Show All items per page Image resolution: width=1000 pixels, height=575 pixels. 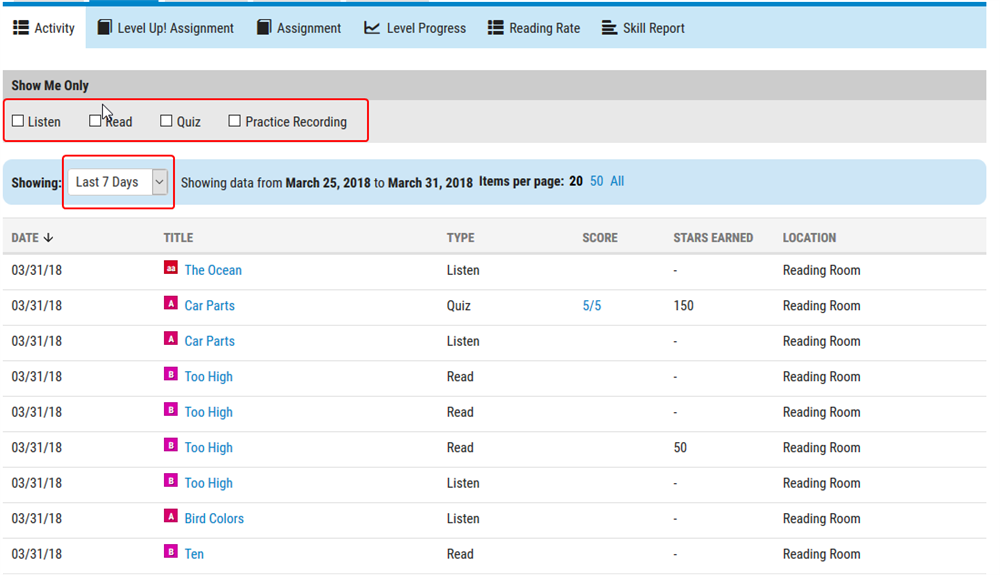[617, 181]
